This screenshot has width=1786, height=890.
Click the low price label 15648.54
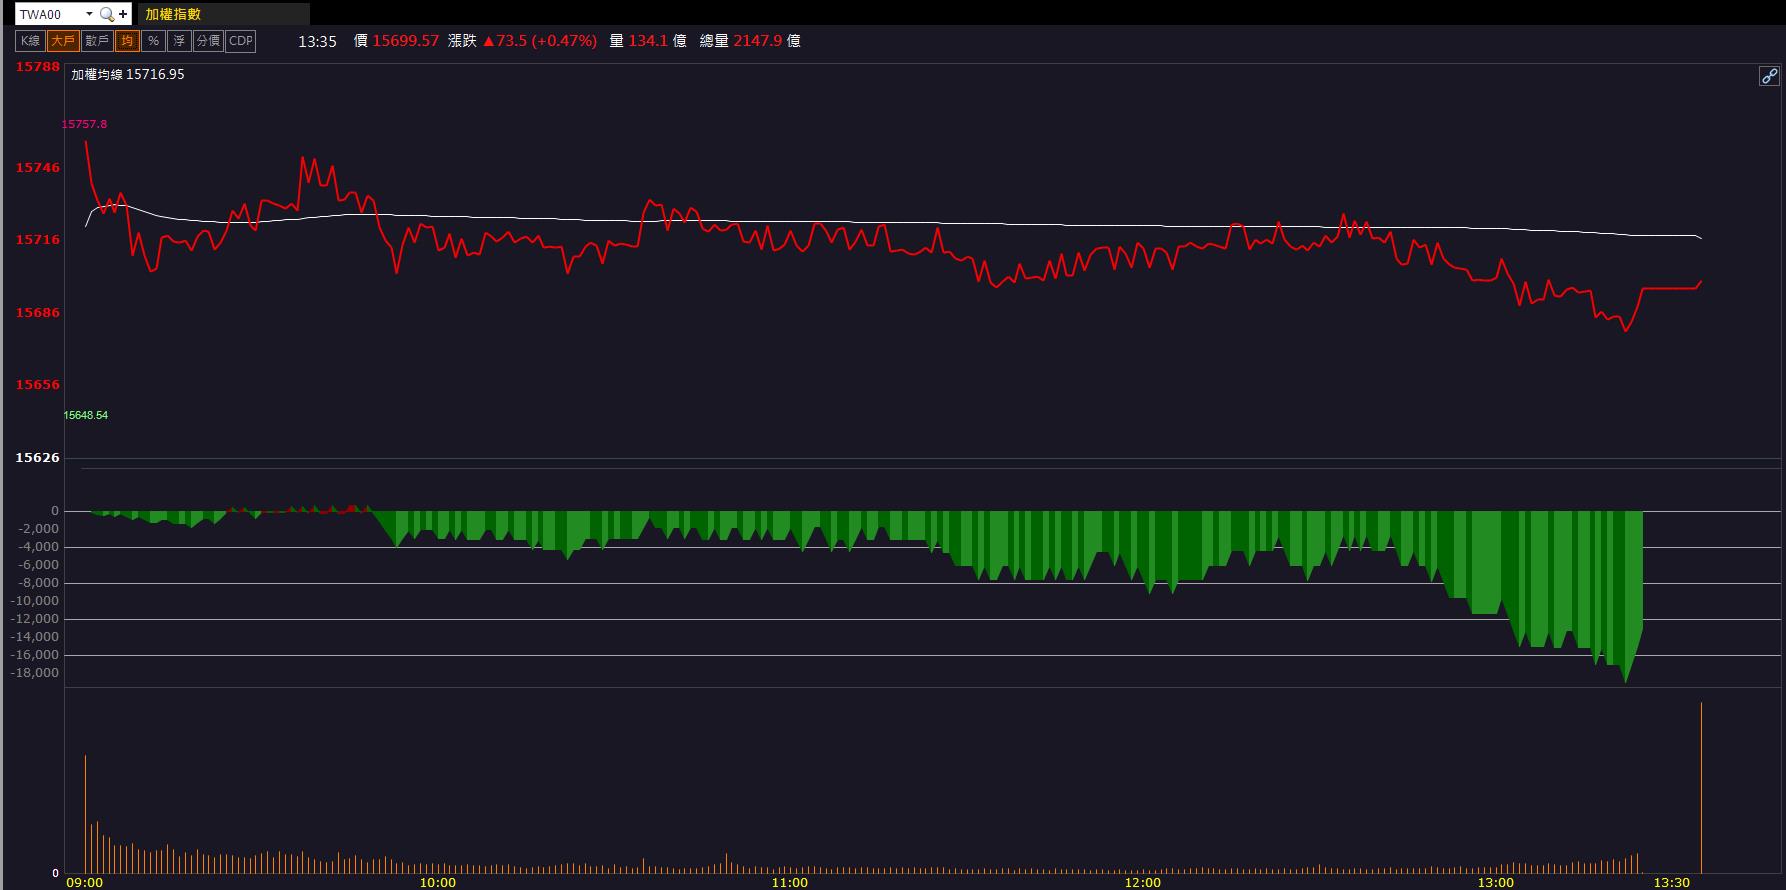(85, 415)
